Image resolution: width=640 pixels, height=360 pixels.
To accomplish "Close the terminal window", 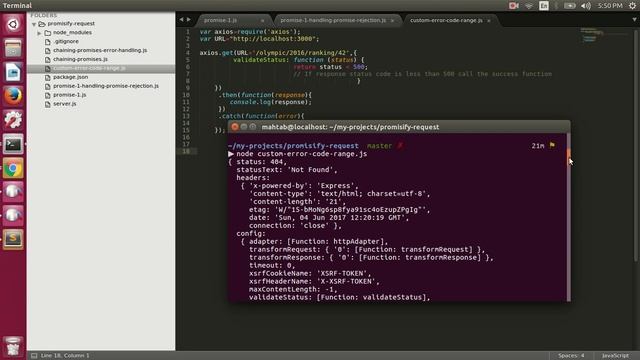I will (235, 127).
